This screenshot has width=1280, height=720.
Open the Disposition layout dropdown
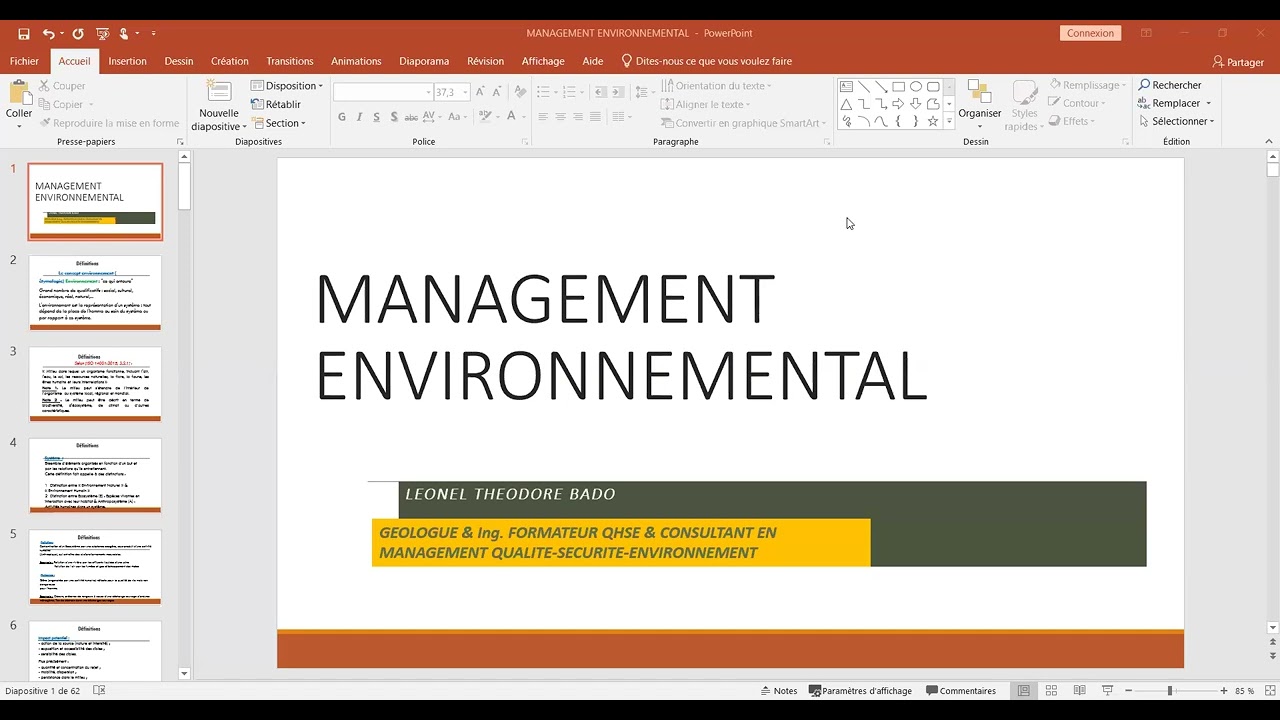tap(287, 86)
